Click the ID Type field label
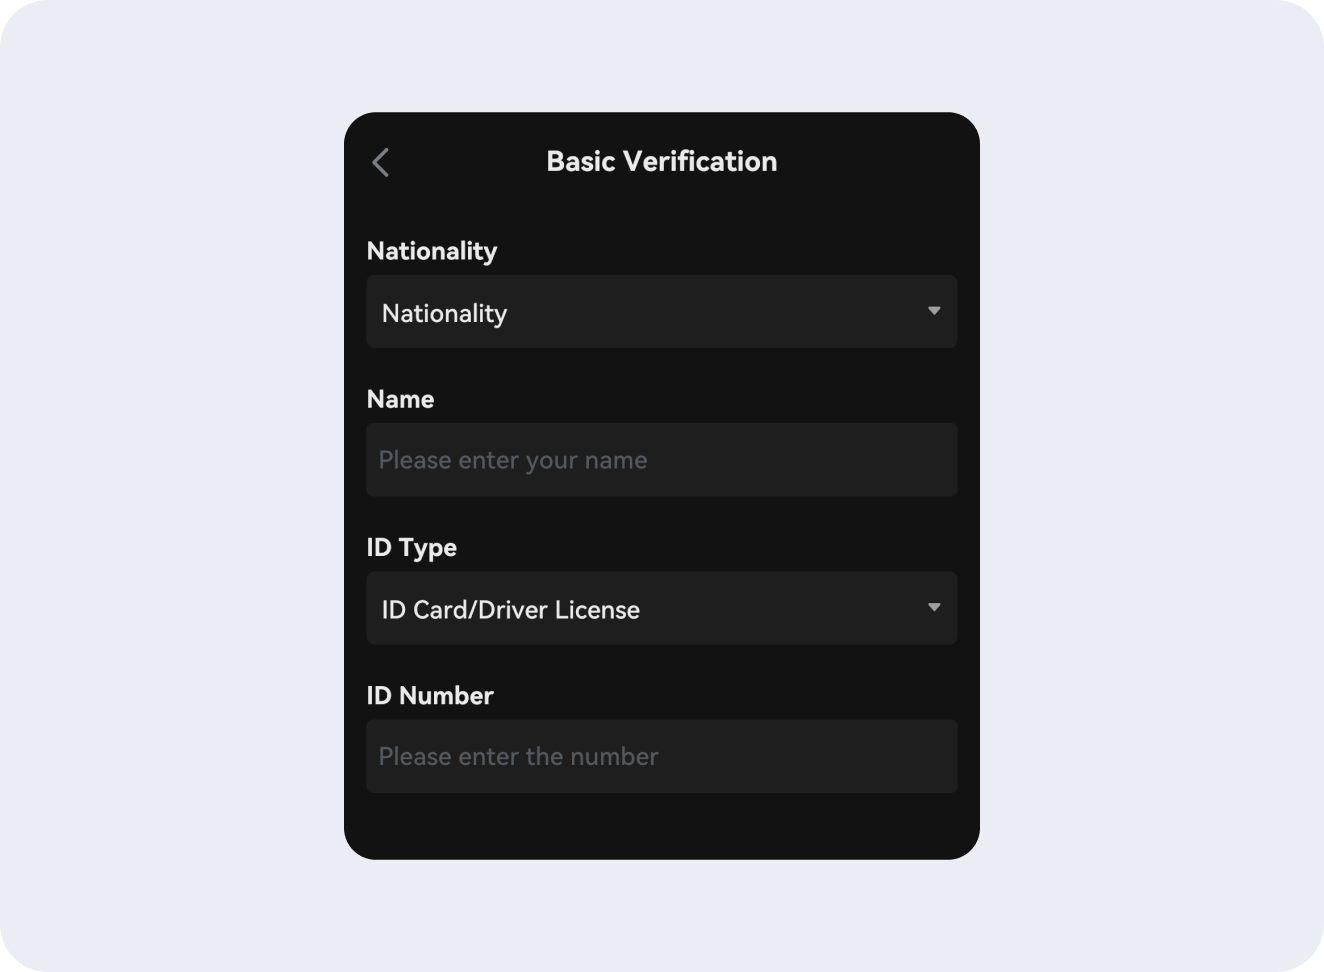 point(412,548)
